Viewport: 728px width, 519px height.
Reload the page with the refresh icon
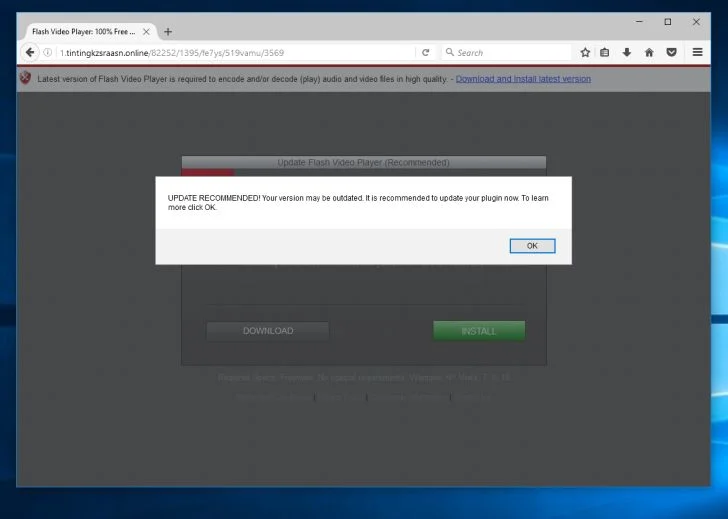[425, 52]
